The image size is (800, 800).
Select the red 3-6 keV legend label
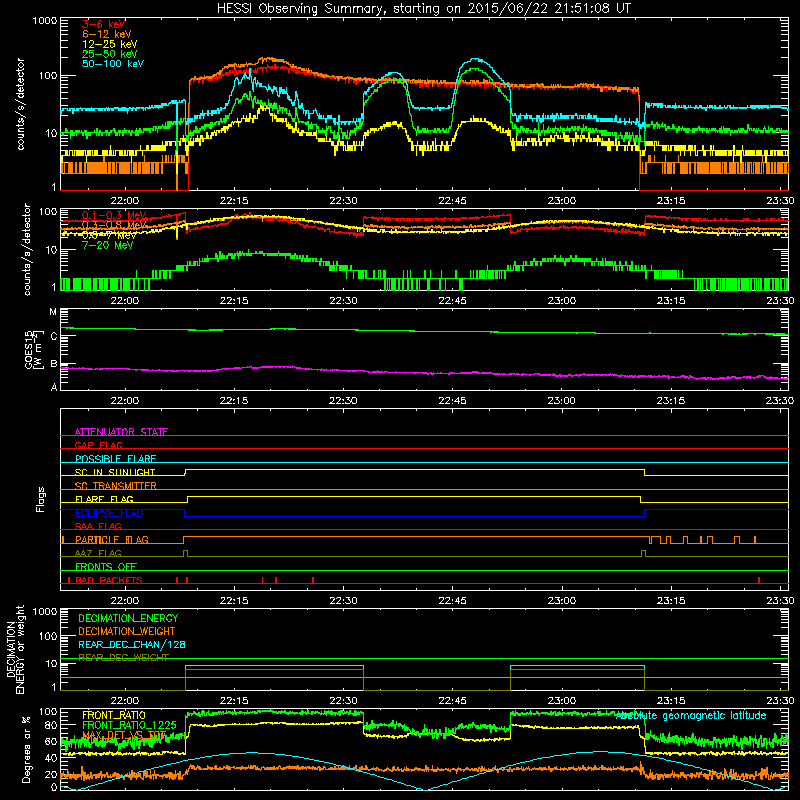pos(104,24)
